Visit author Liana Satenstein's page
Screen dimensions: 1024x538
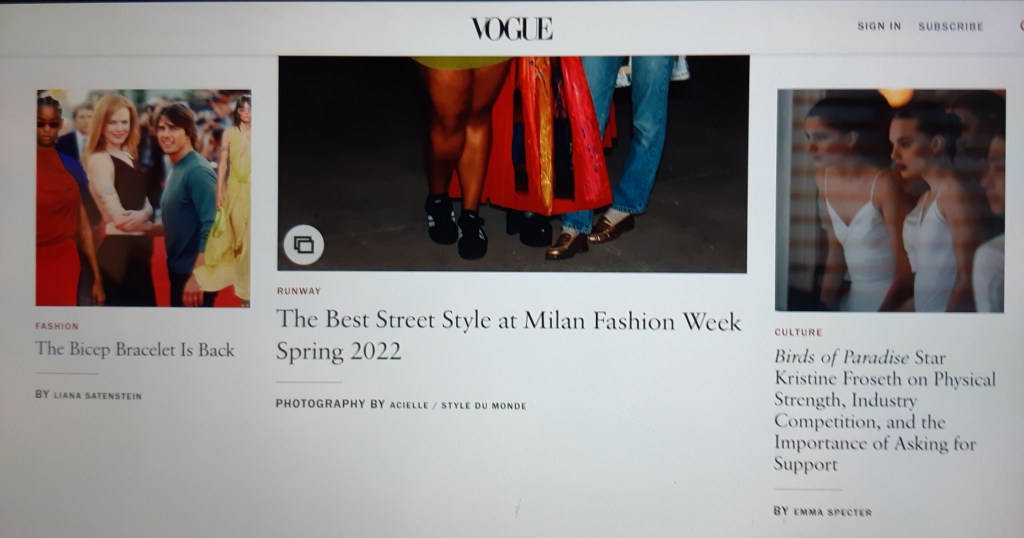pos(97,396)
